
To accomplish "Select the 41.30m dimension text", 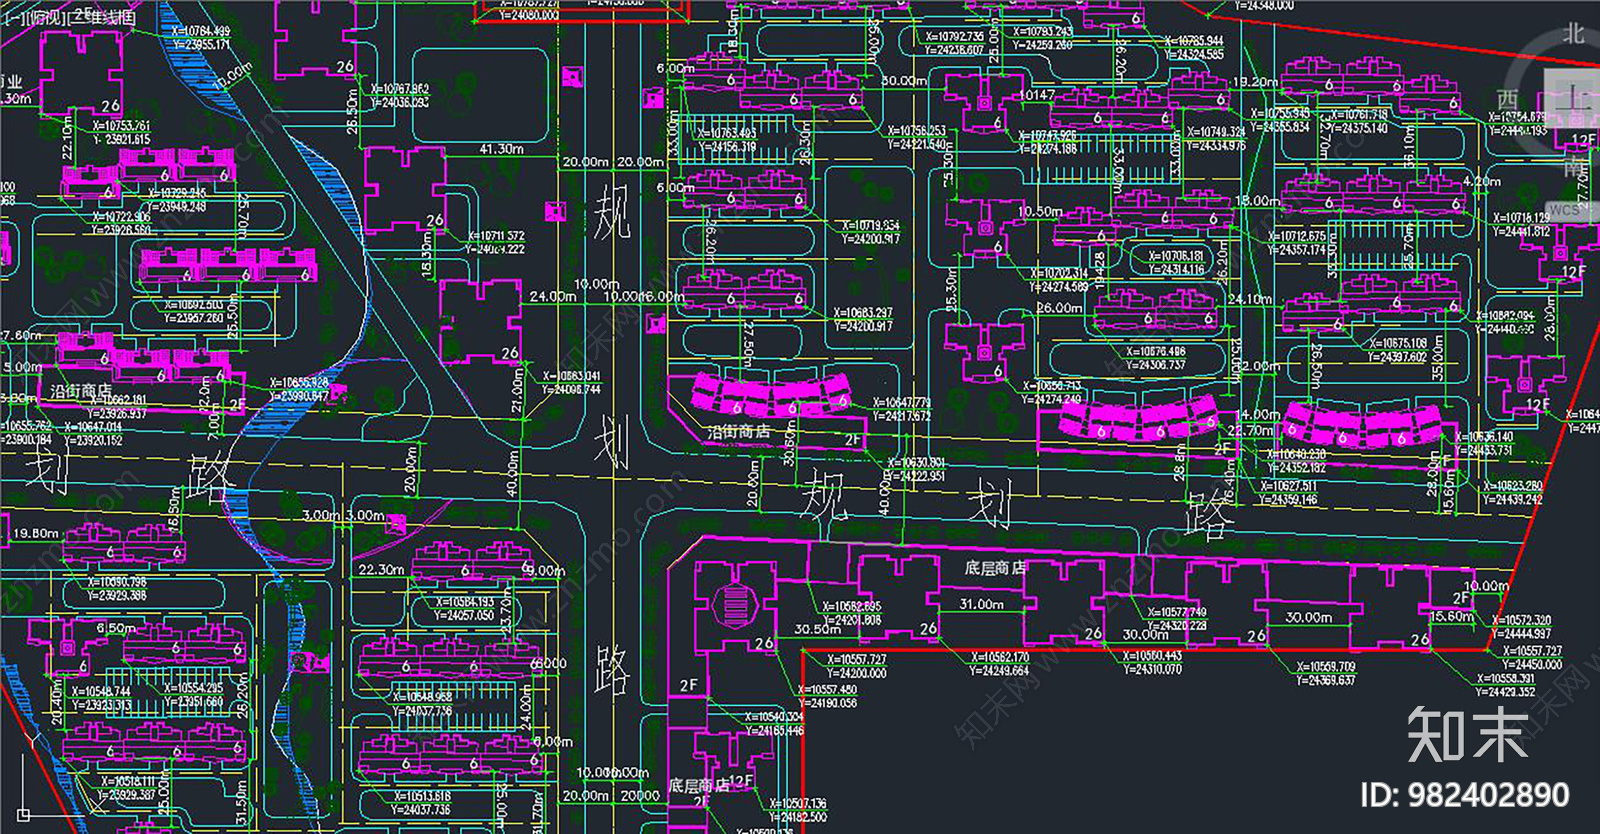I will click(502, 149).
